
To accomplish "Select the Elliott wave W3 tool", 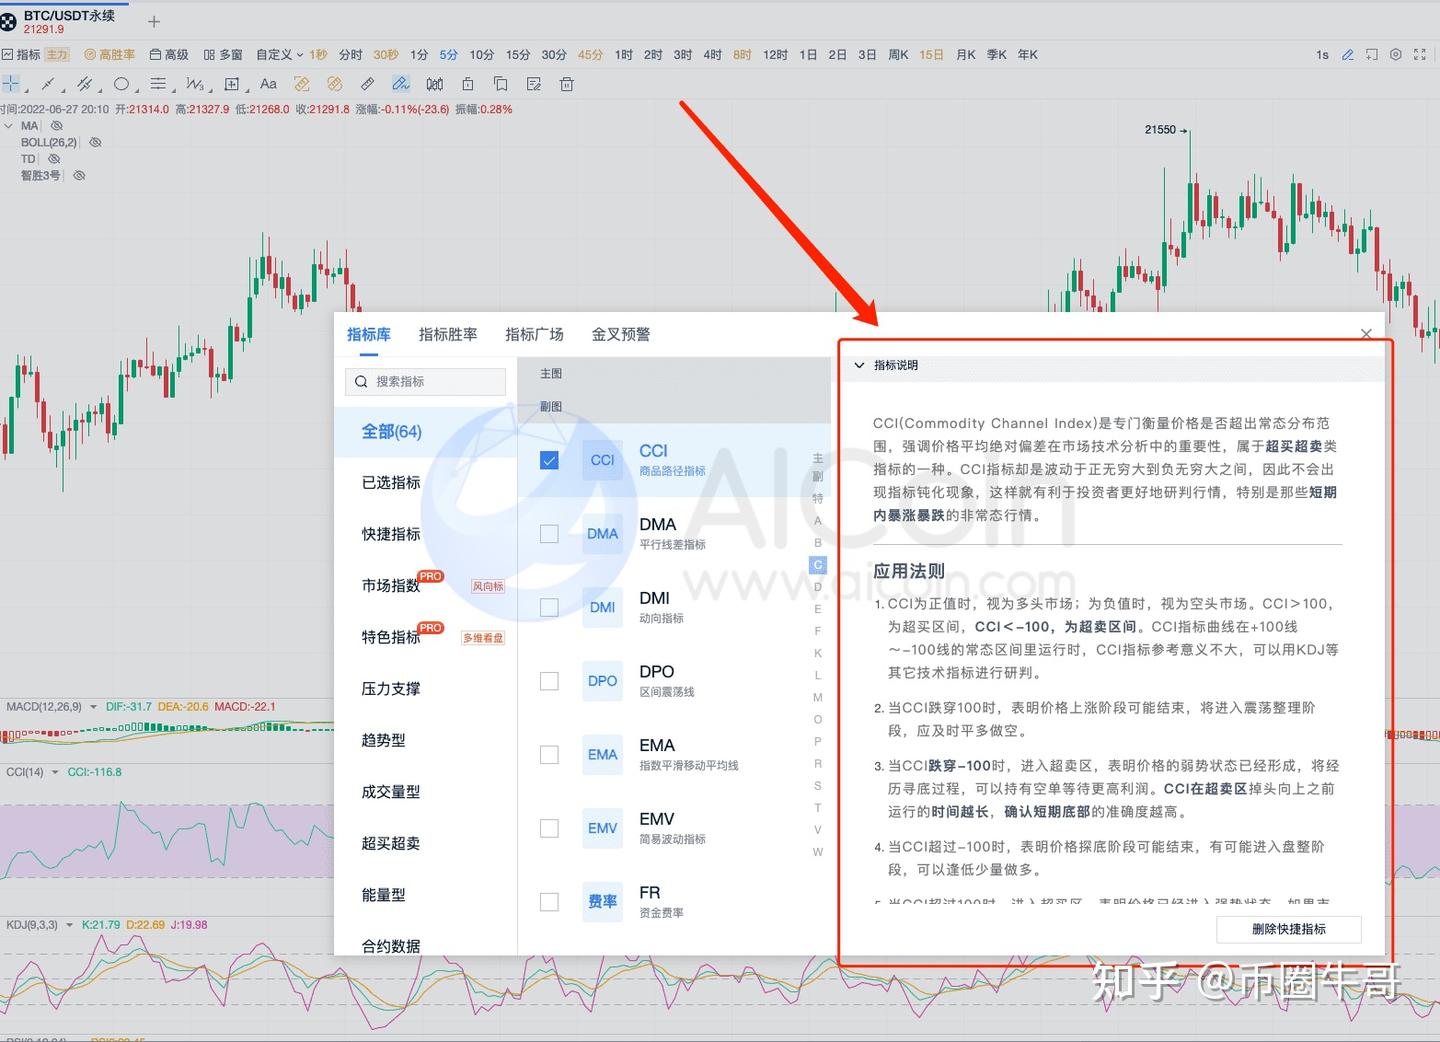I will coord(195,84).
